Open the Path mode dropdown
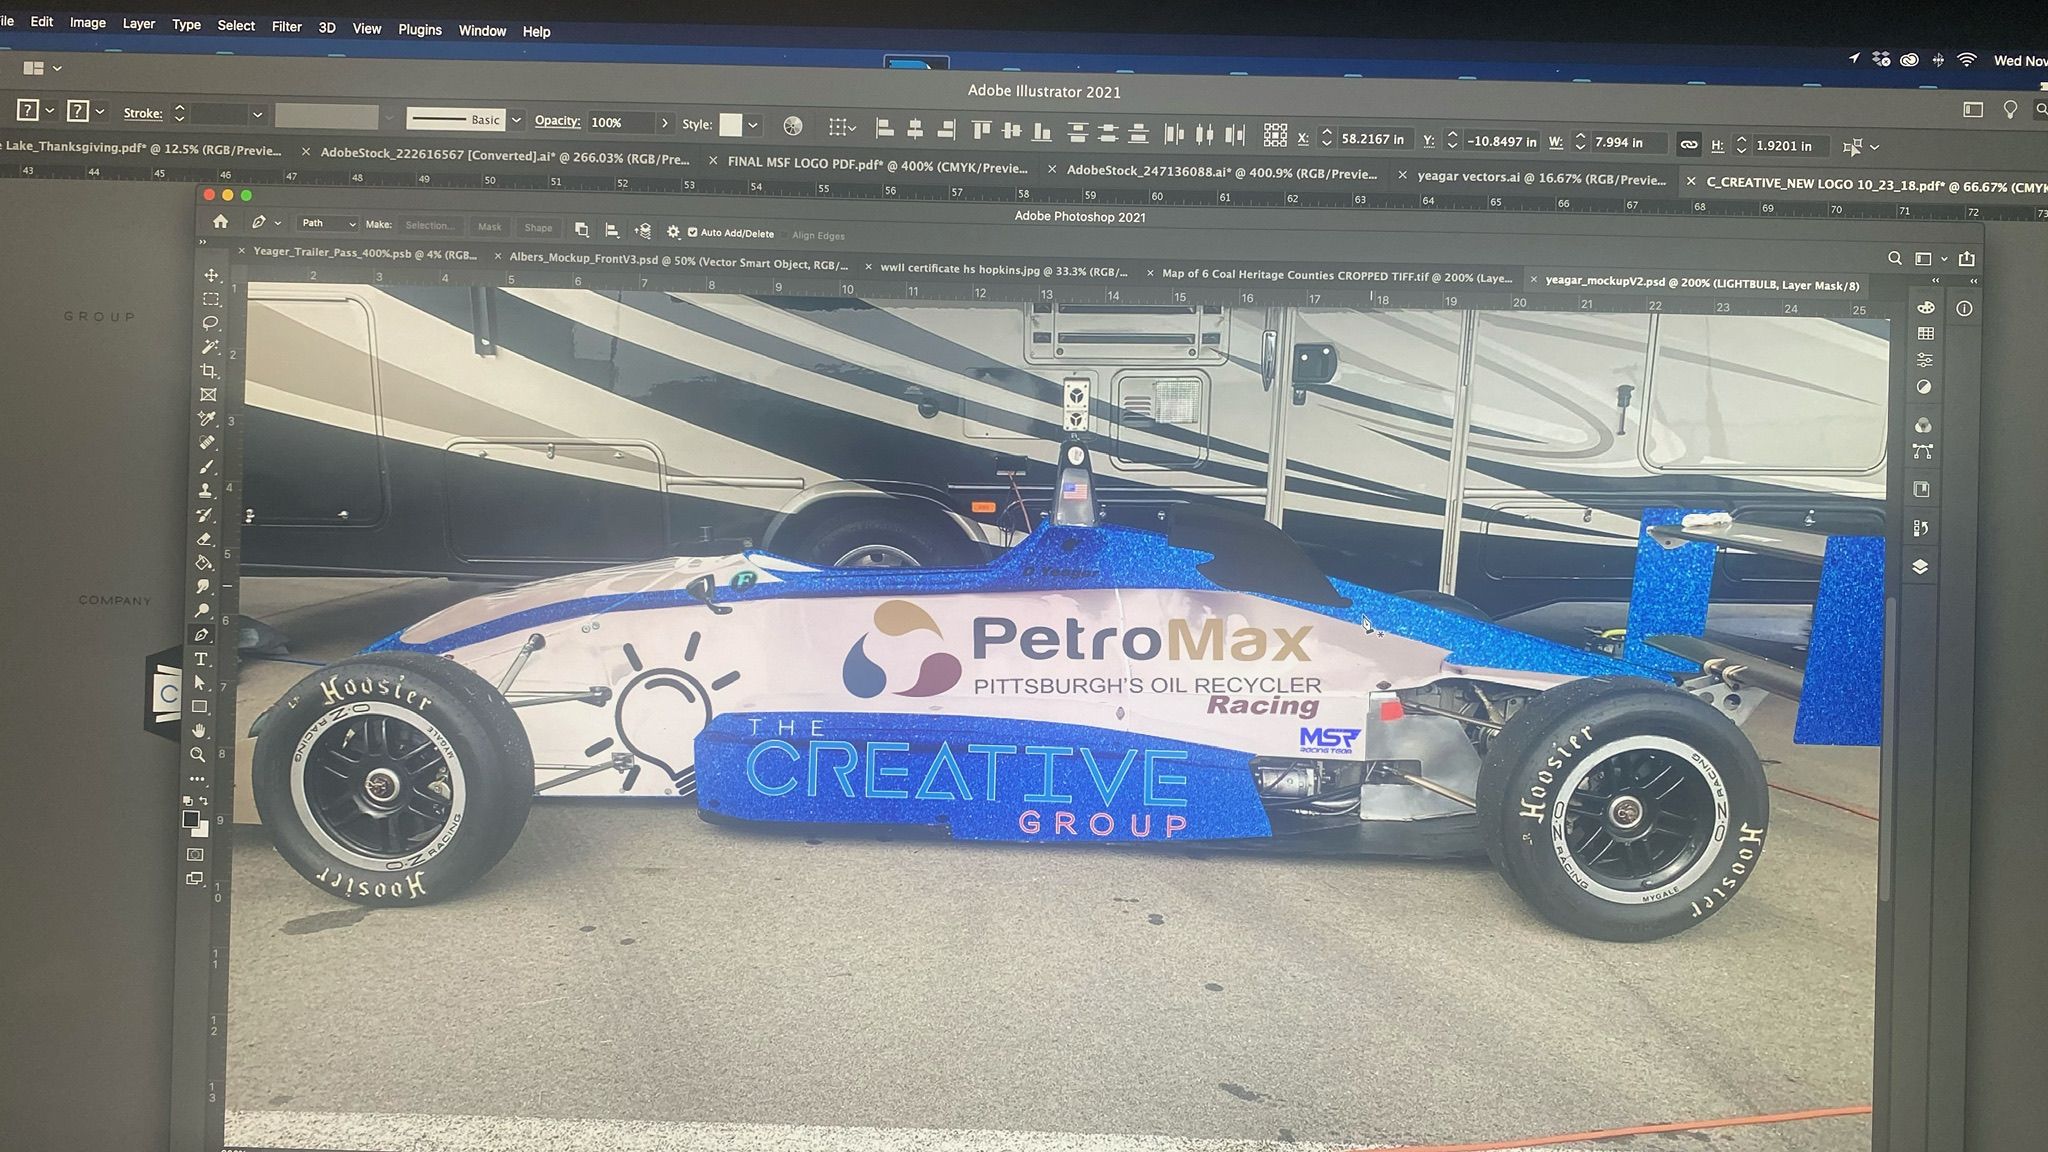Viewport: 2048px width, 1152px height. [x=328, y=223]
